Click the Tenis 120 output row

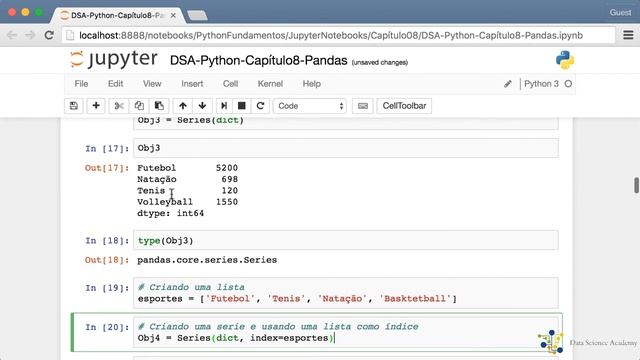pos(187,191)
